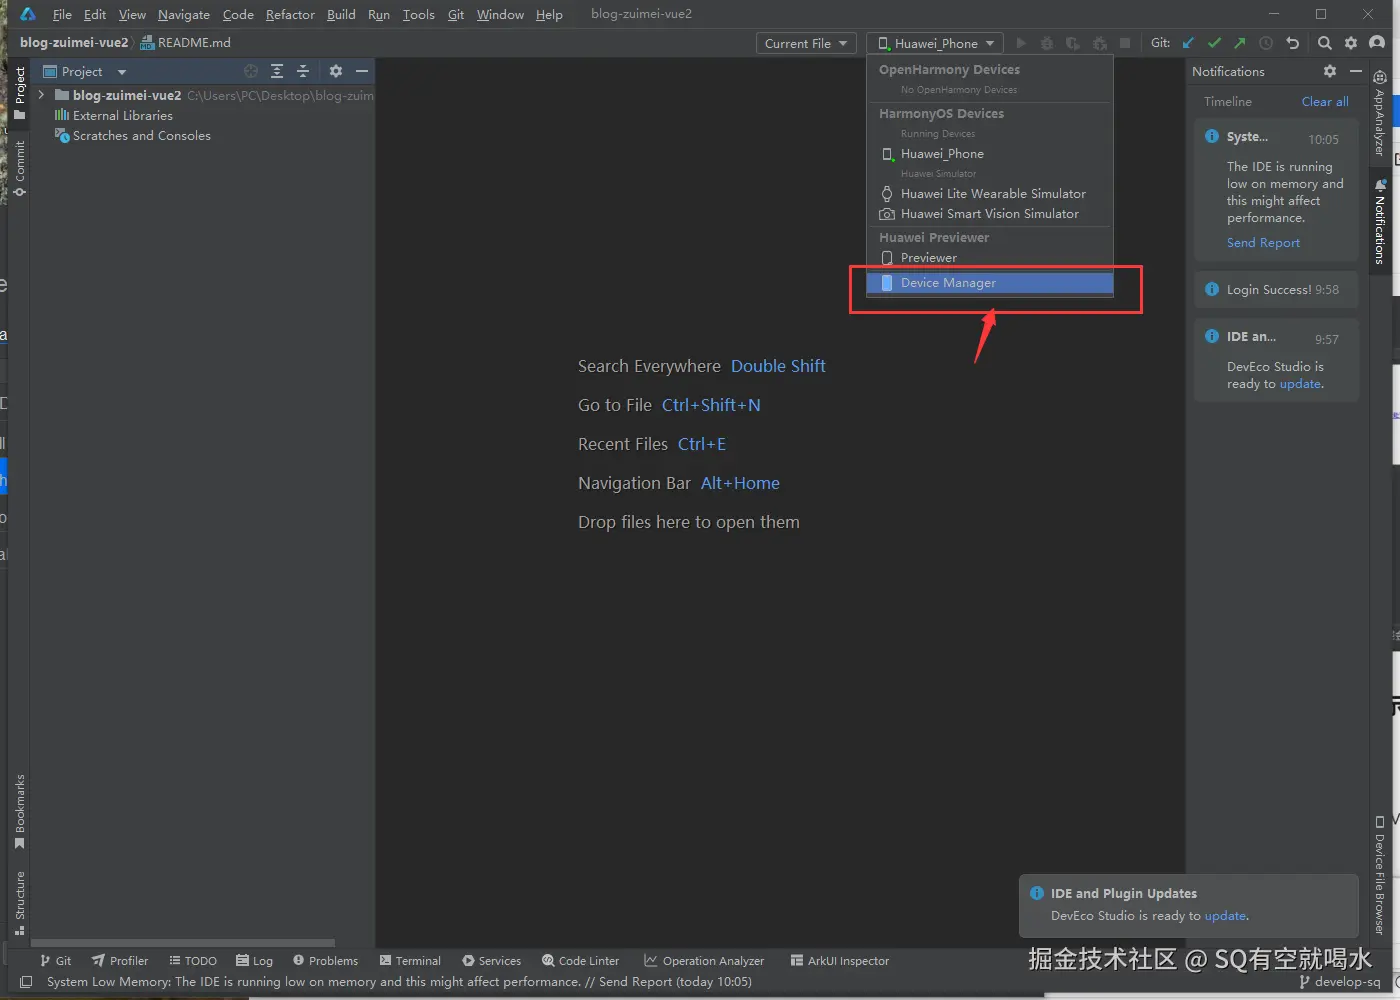Image resolution: width=1400 pixels, height=1000 pixels.
Task: Choose Huawei Smart Vision Simulator
Action: pyautogui.click(x=990, y=213)
